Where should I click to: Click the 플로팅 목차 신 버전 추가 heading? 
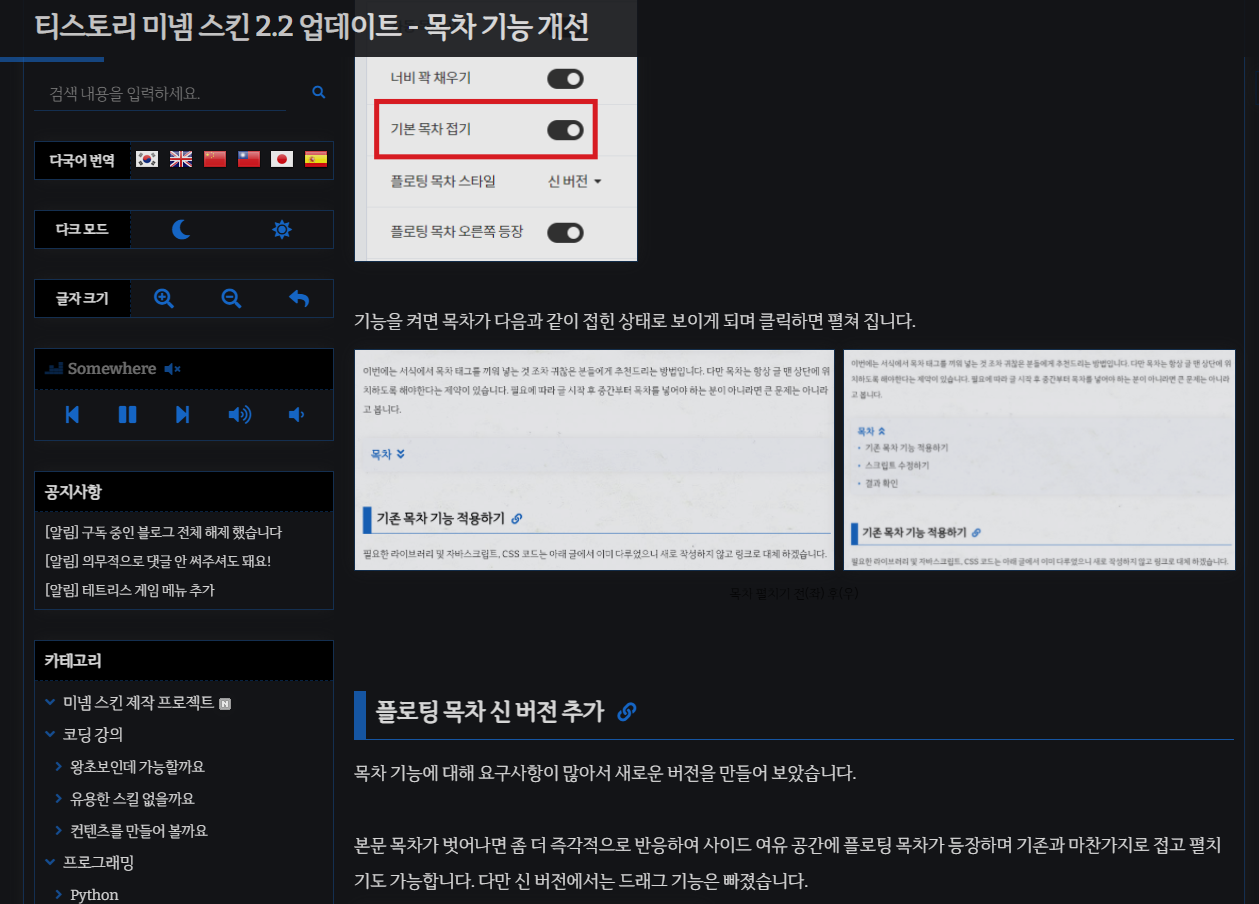point(490,712)
